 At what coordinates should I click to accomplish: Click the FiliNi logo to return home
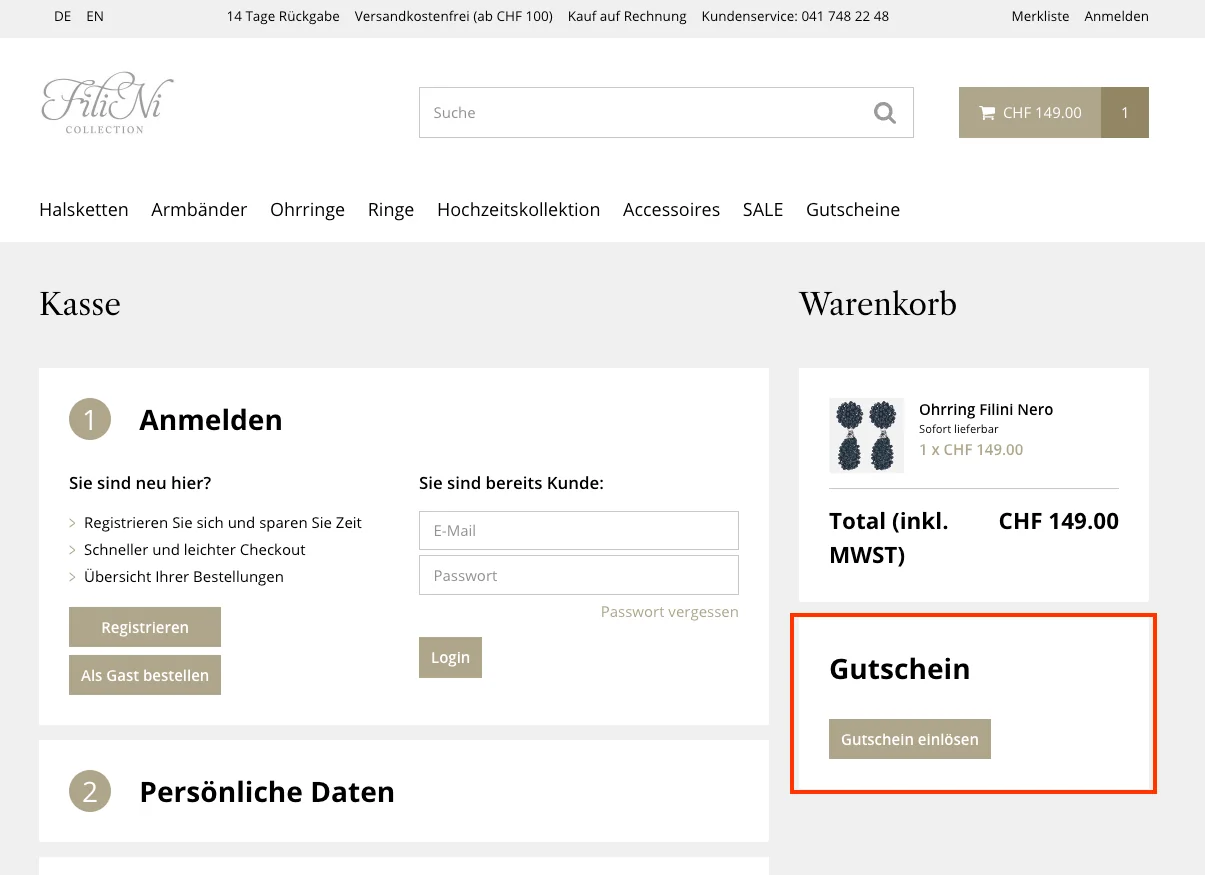[107, 102]
